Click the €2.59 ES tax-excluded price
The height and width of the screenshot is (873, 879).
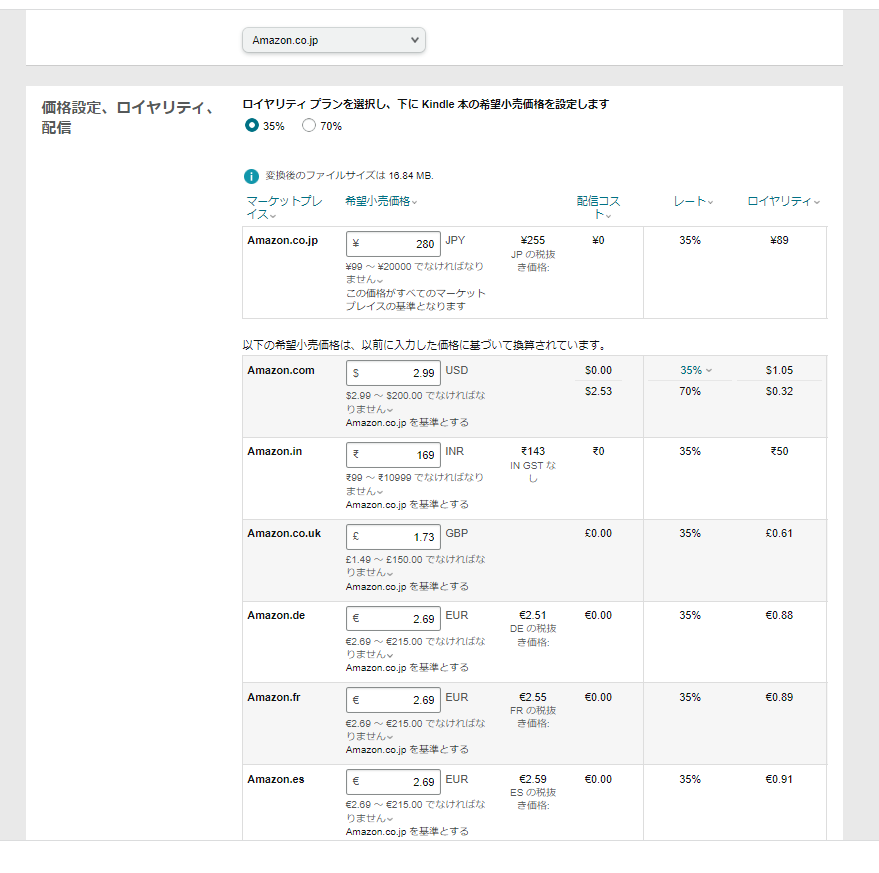pyautogui.click(x=533, y=779)
